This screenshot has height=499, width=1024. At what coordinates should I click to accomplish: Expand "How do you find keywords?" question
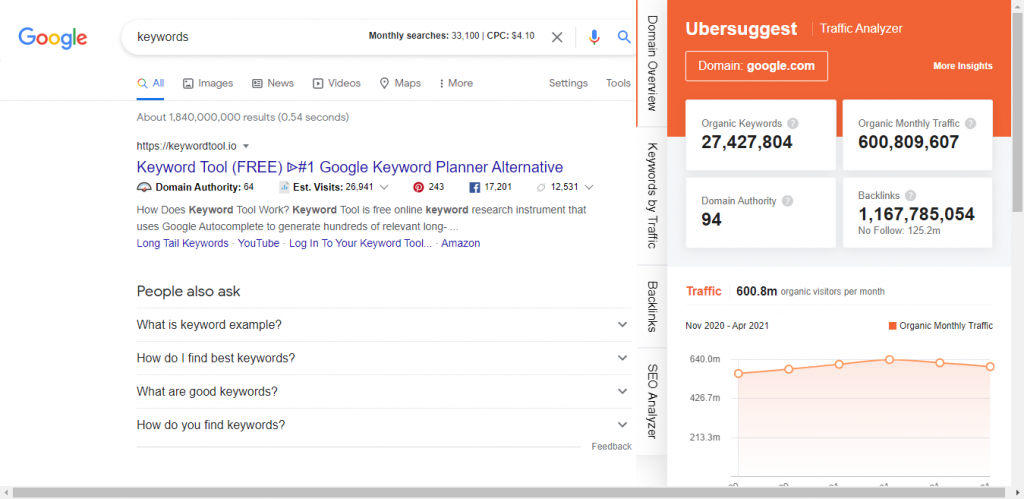tap(384, 425)
